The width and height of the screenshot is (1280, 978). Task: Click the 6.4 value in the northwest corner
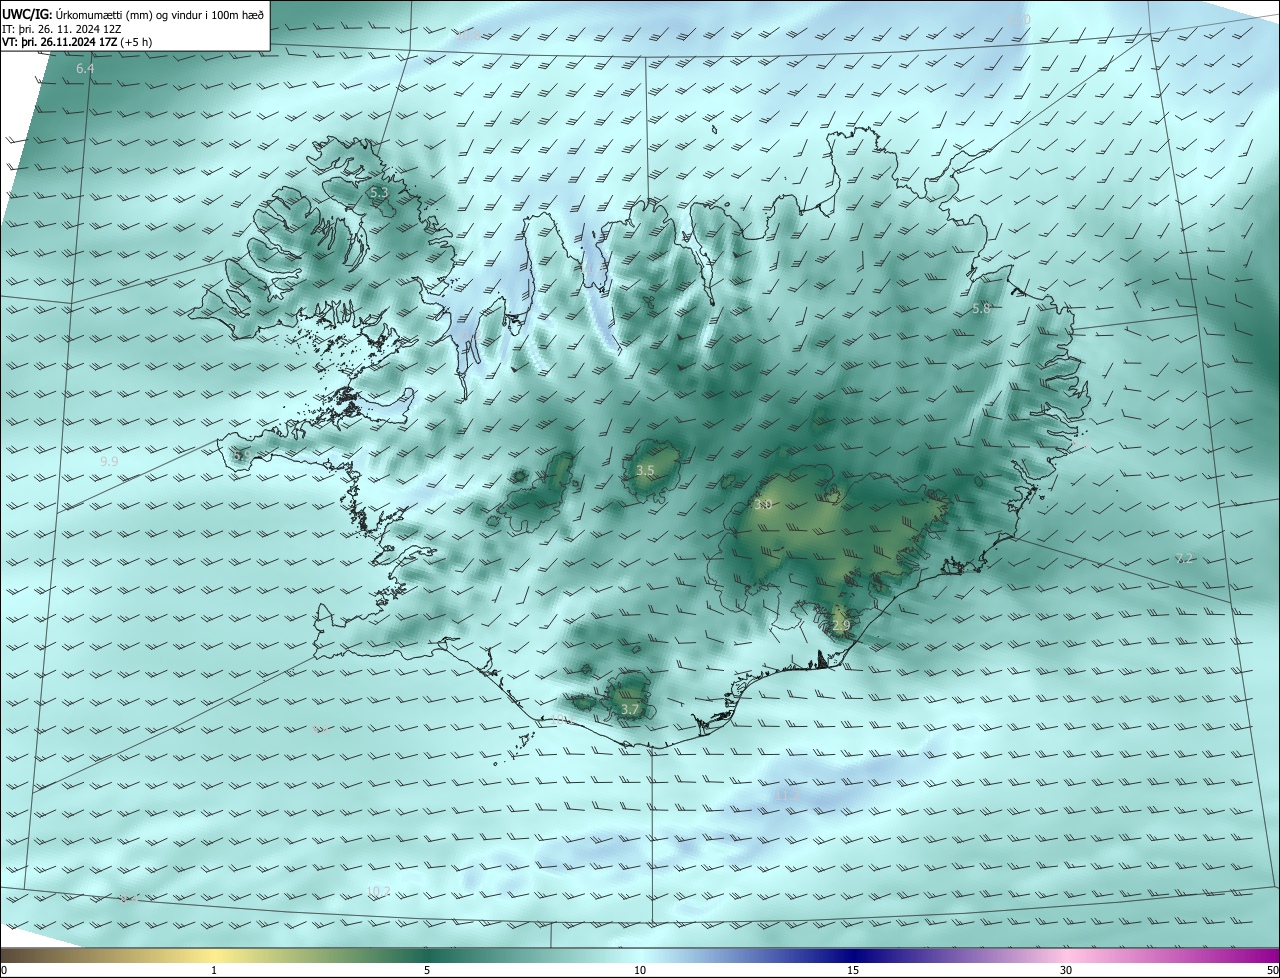tap(85, 69)
